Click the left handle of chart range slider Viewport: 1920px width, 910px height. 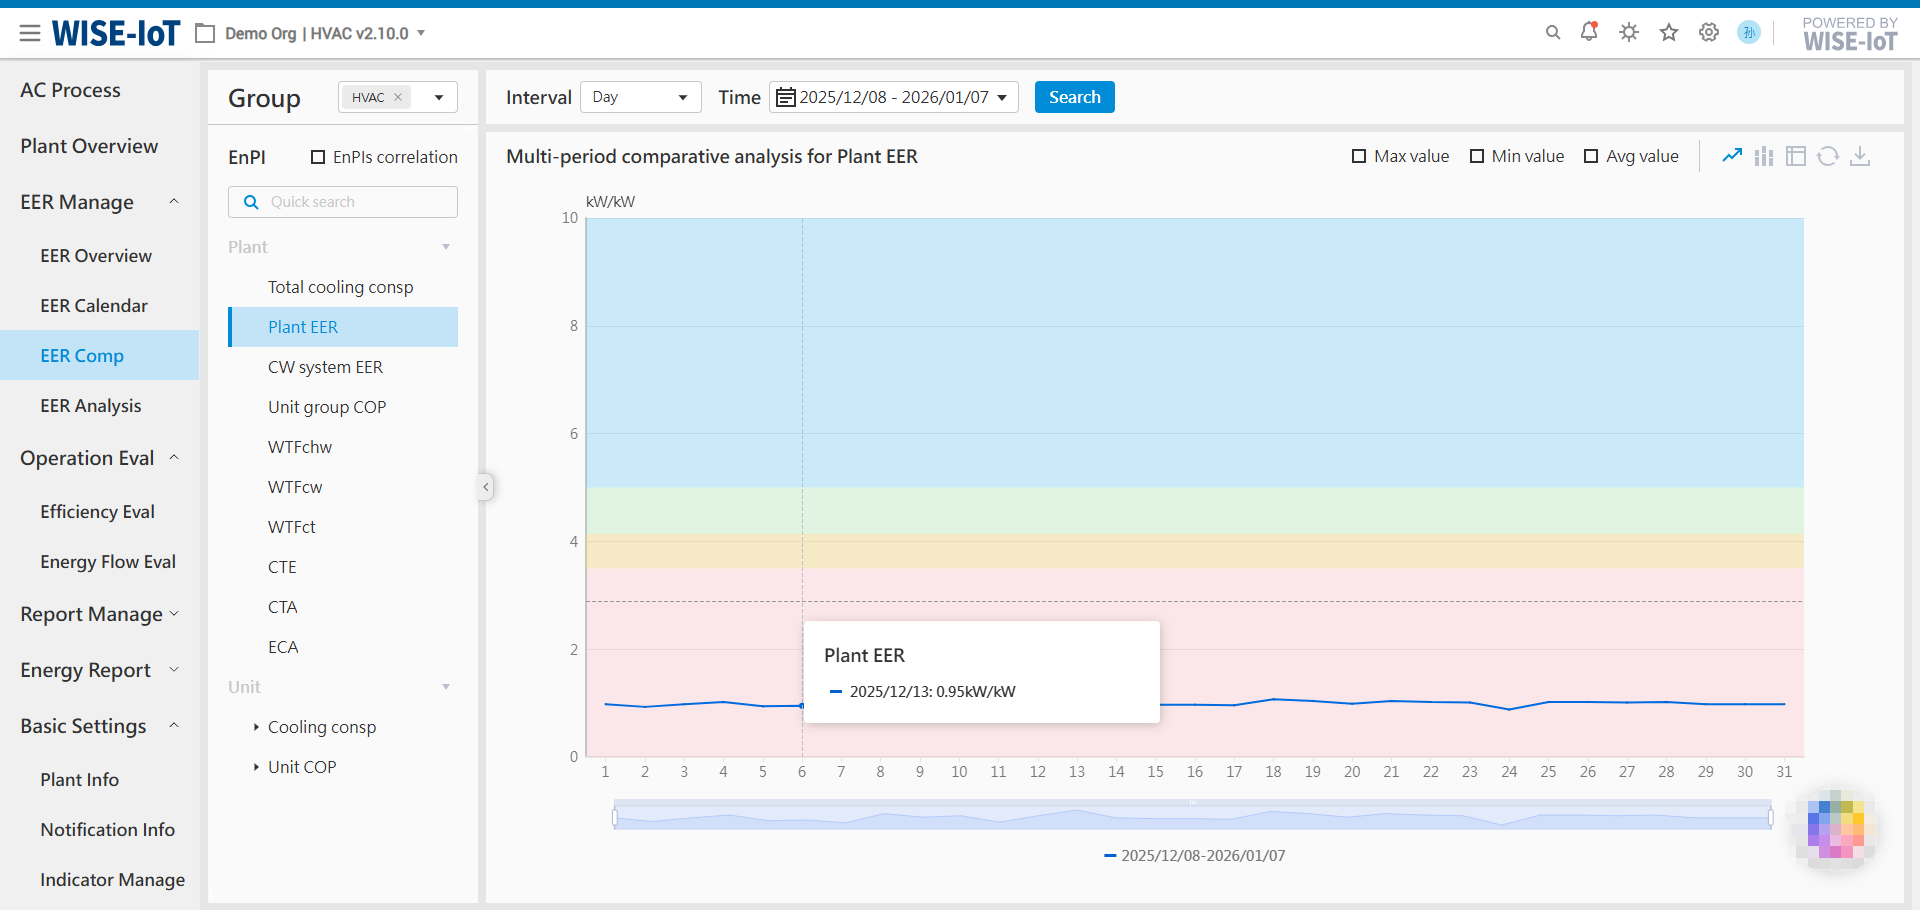pyautogui.click(x=615, y=818)
